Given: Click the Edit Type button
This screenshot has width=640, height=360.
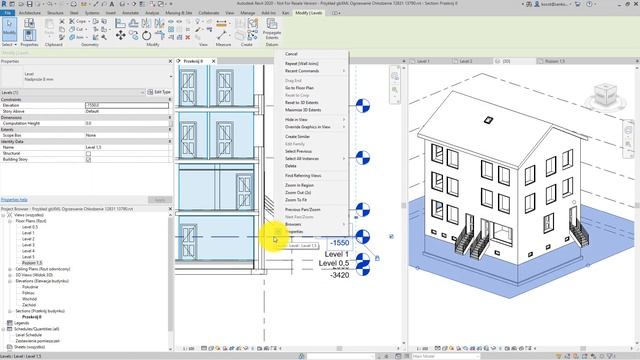Looking at the screenshot, I should tap(159, 92).
